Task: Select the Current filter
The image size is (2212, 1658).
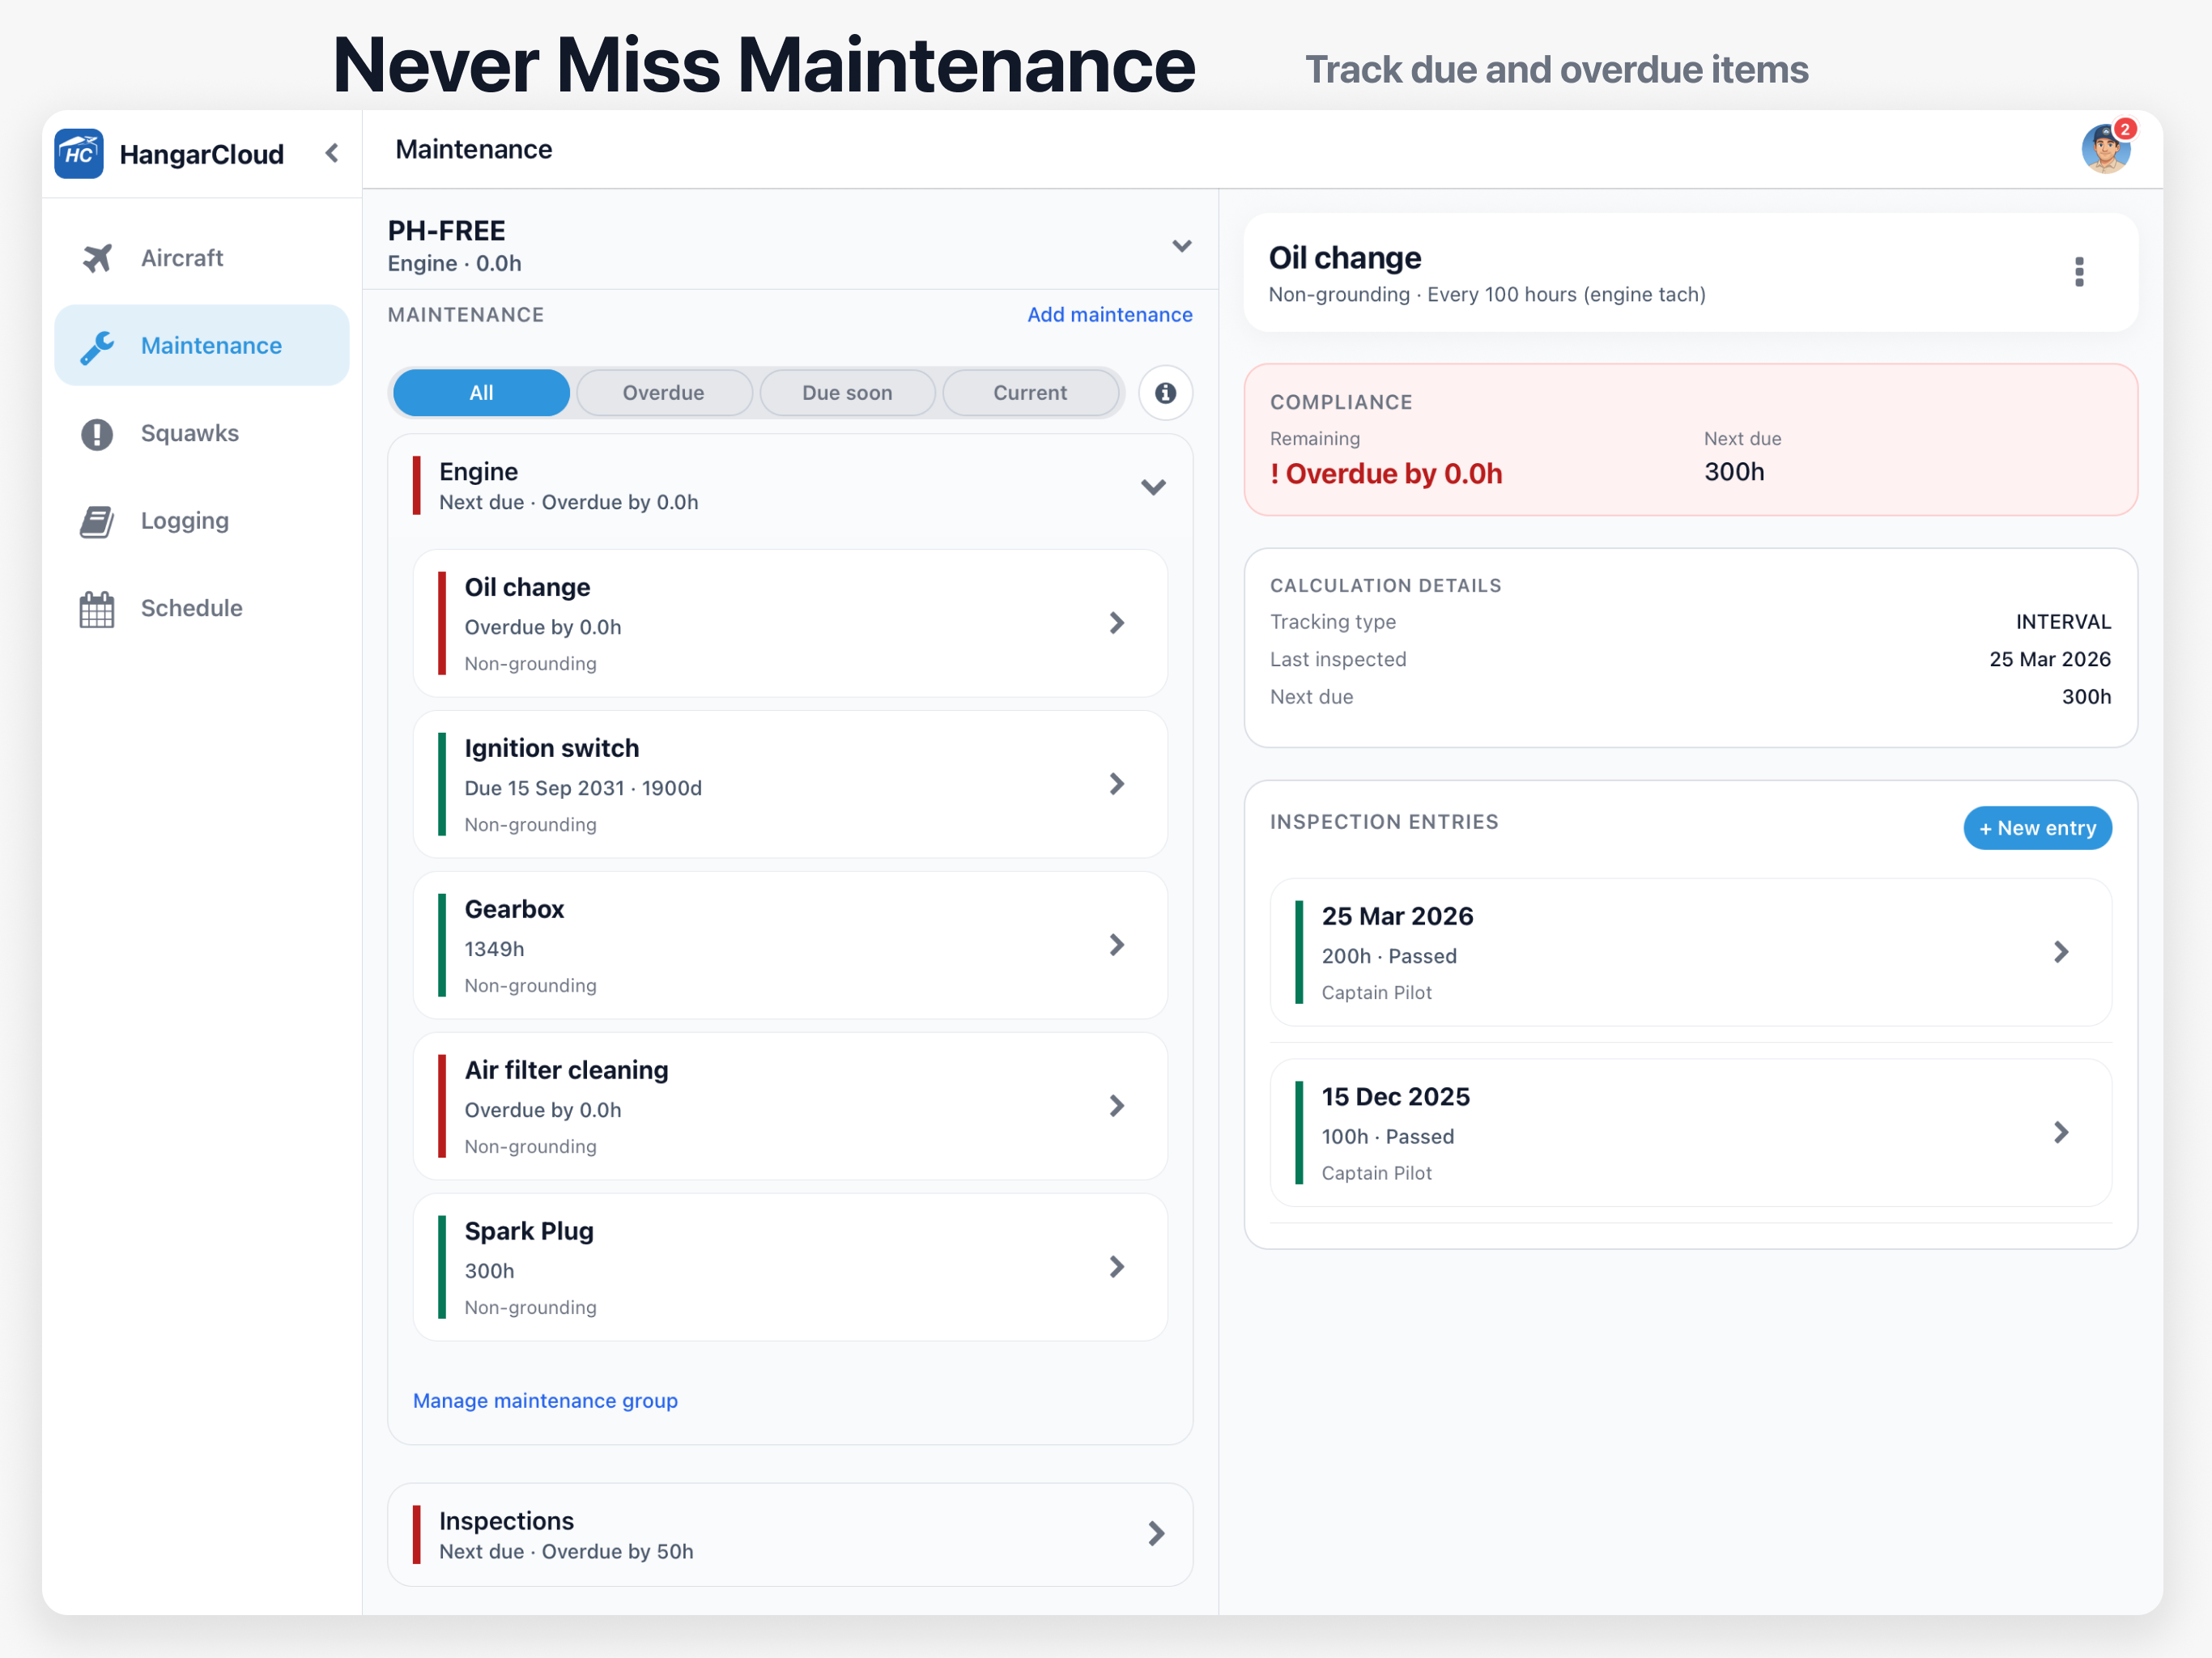Action: tap(1030, 393)
